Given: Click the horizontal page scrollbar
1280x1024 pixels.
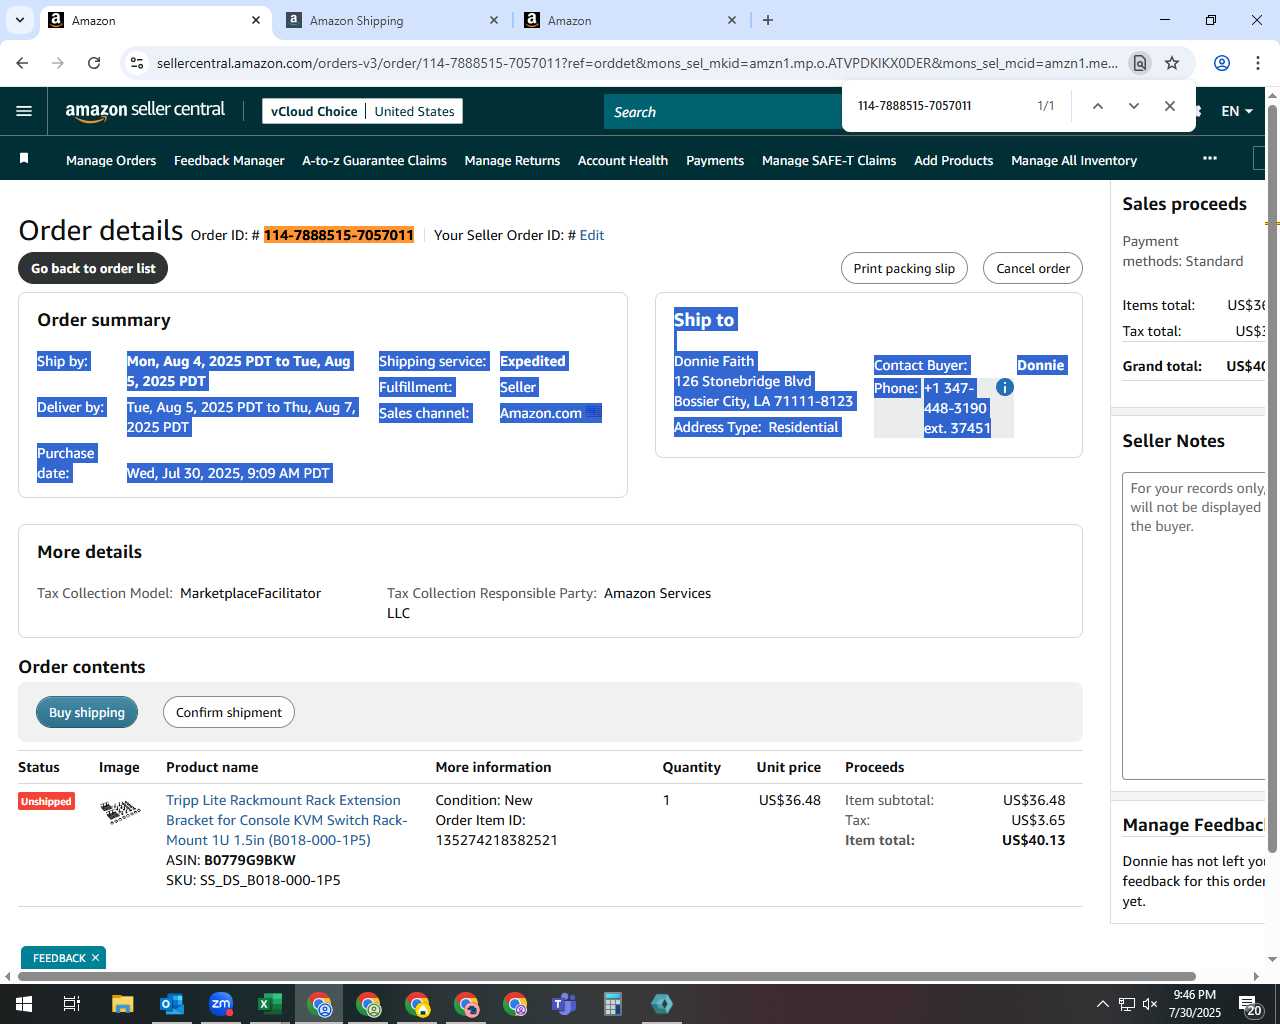Looking at the screenshot, I should tap(605, 976).
